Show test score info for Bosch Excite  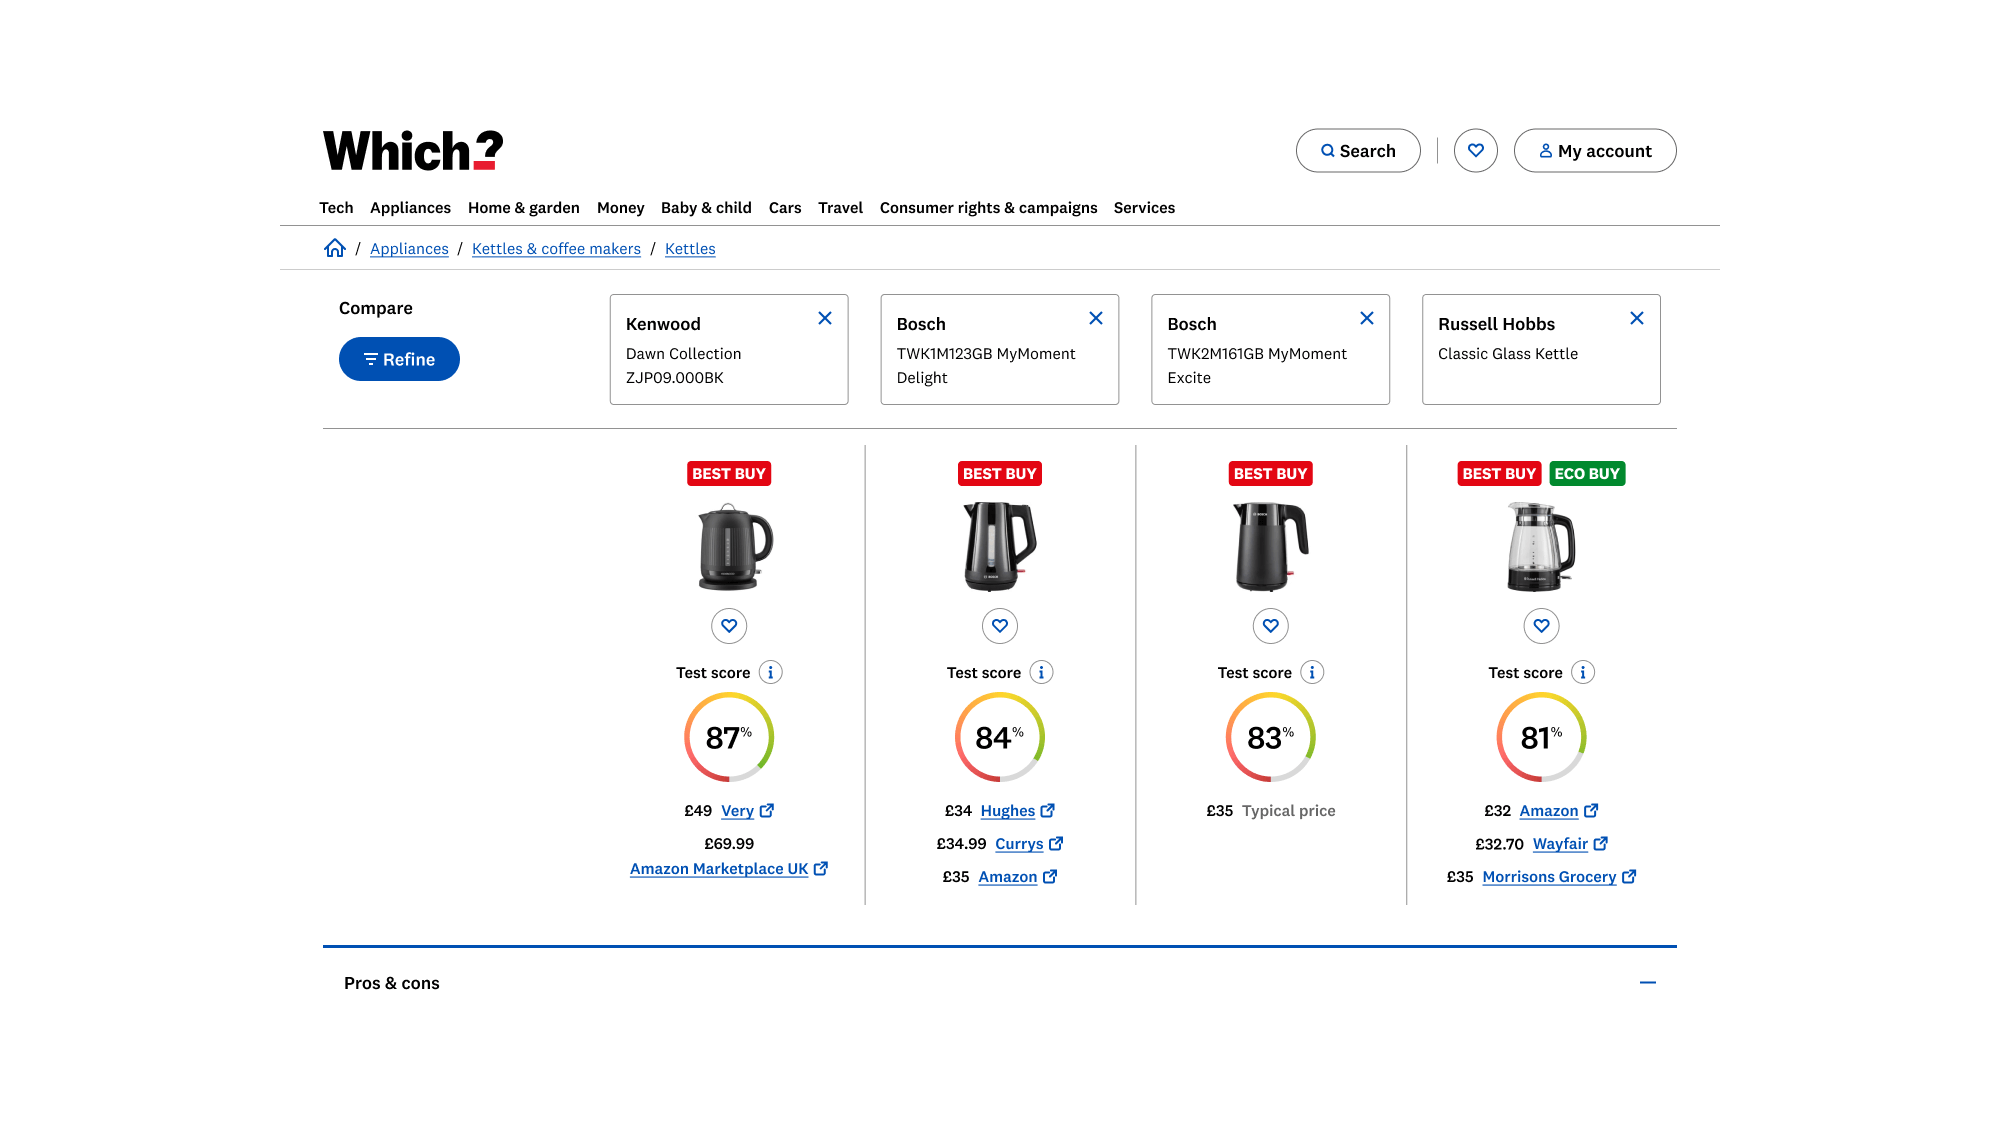click(1312, 673)
